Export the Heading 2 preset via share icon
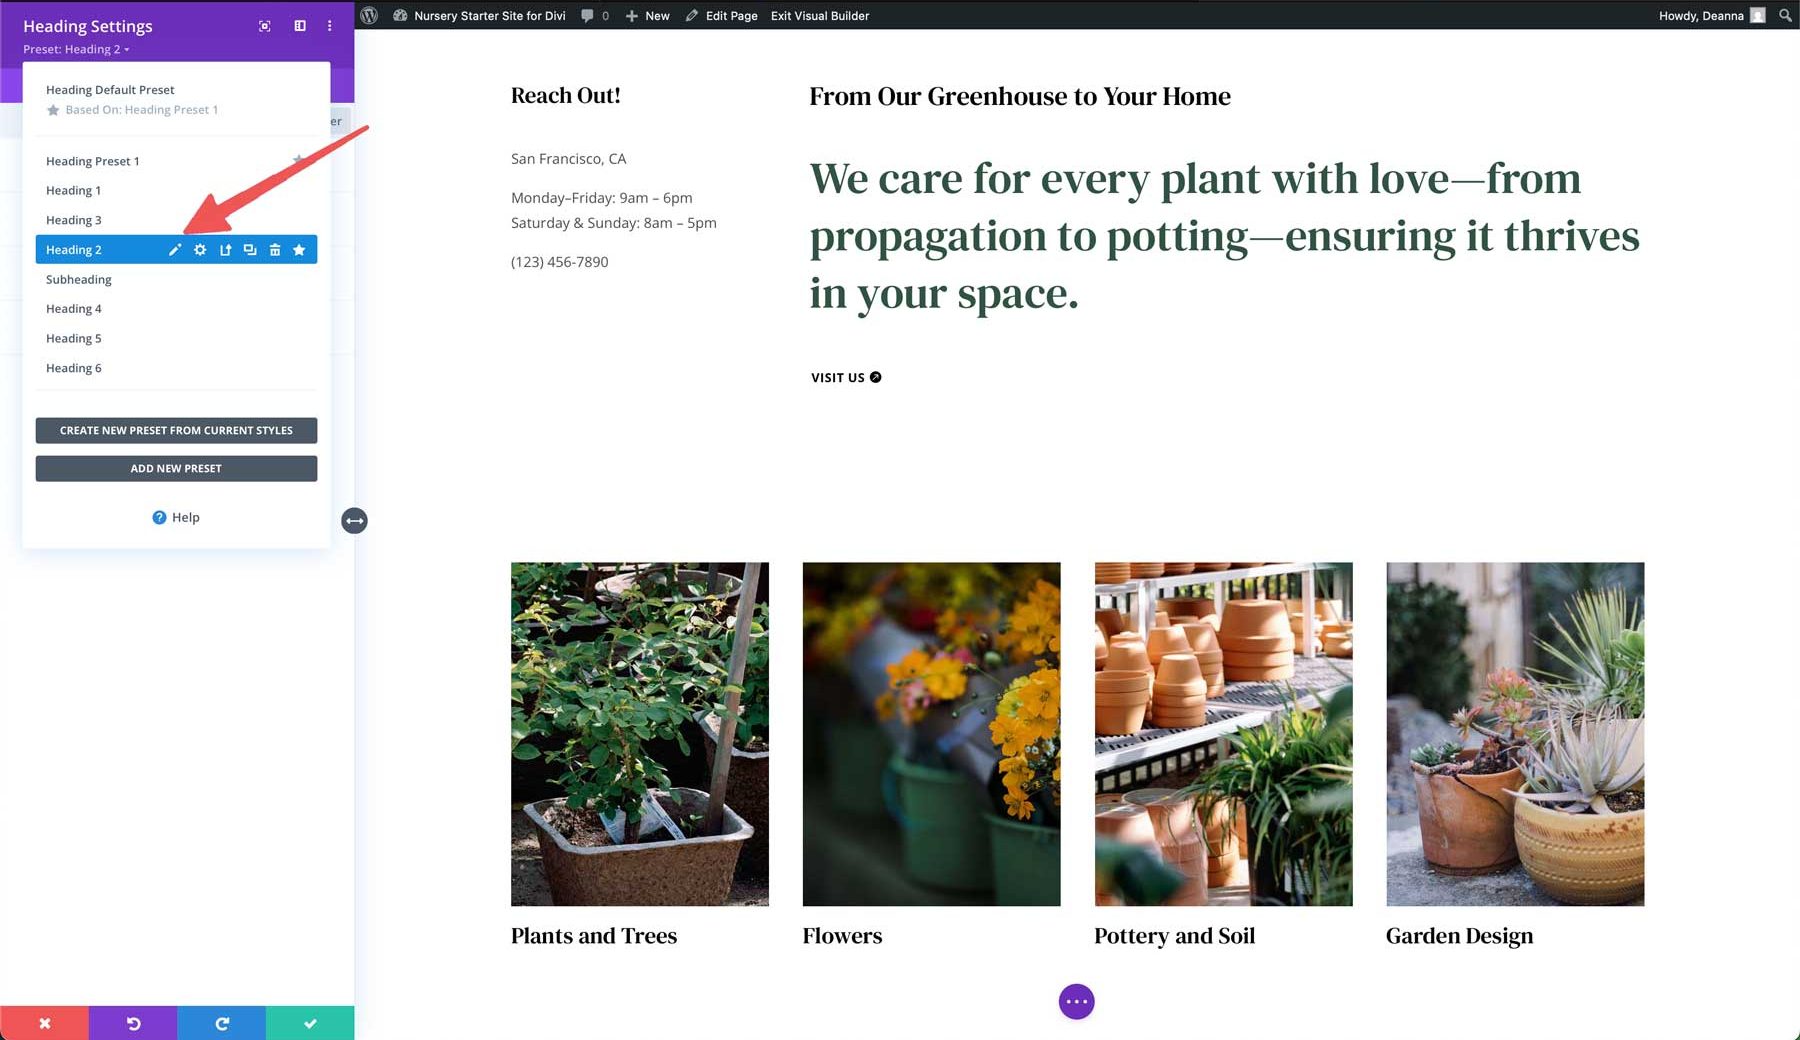 [226, 249]
